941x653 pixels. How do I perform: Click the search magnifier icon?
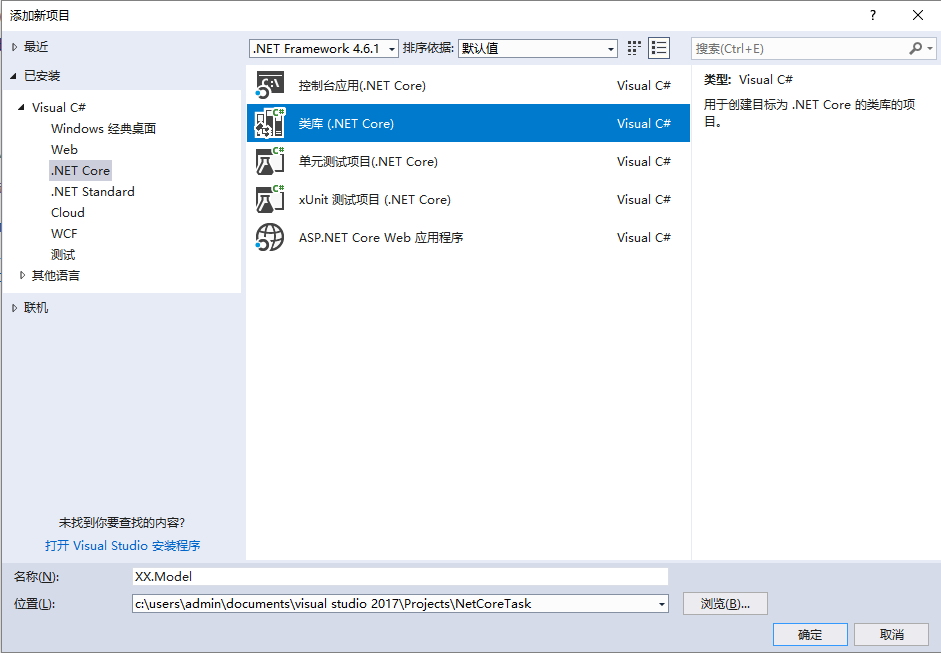[915, 48]
